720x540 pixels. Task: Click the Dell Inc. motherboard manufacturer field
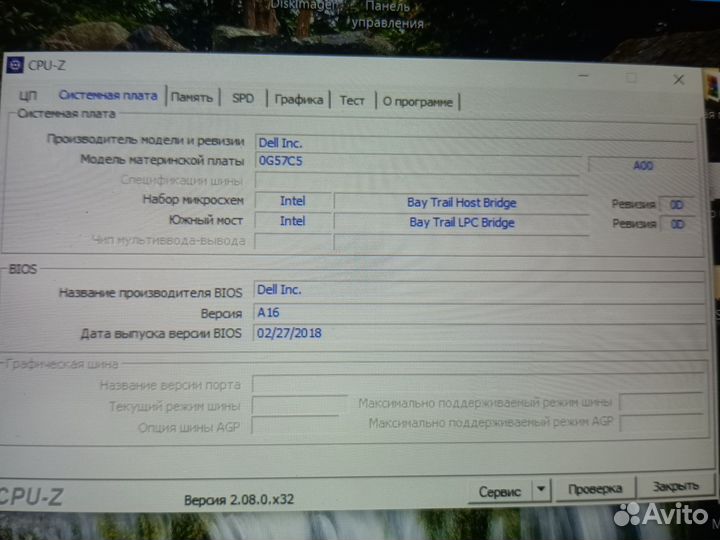(474, 143)
